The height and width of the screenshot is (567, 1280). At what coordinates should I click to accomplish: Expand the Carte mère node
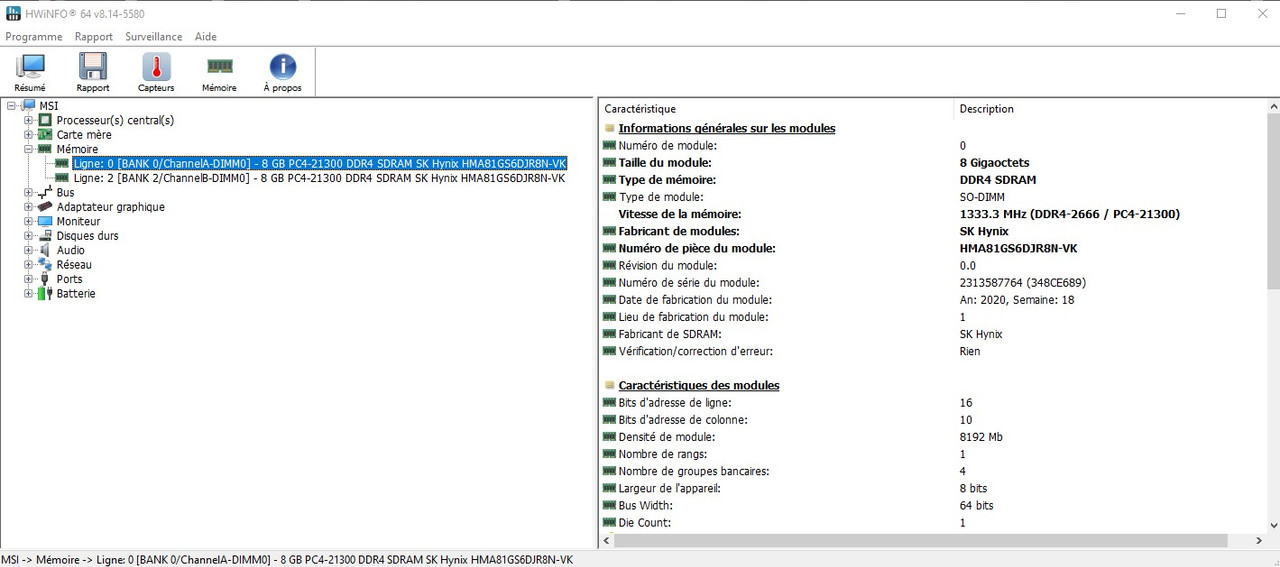pyautogui.click(x=29, y=134)
